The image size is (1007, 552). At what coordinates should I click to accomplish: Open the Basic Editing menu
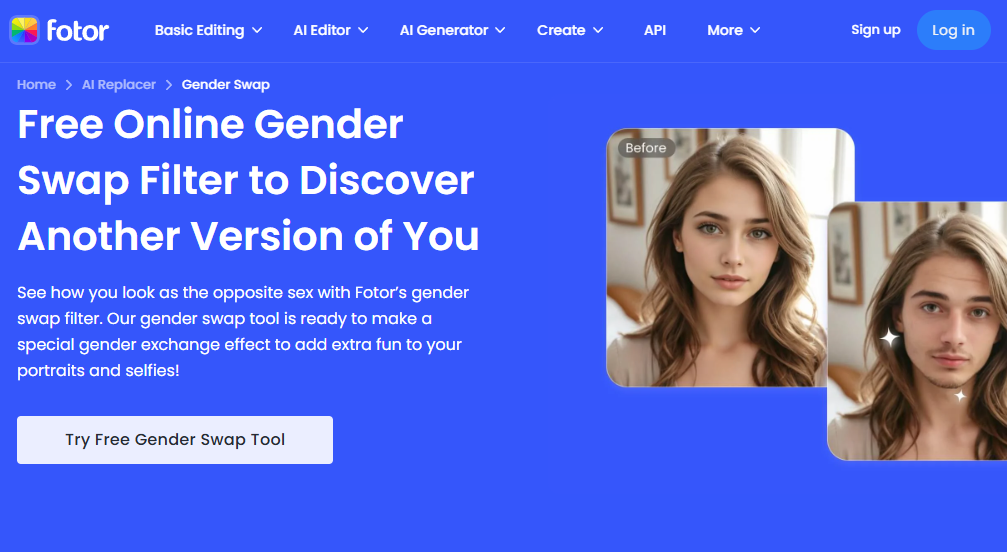199,30
